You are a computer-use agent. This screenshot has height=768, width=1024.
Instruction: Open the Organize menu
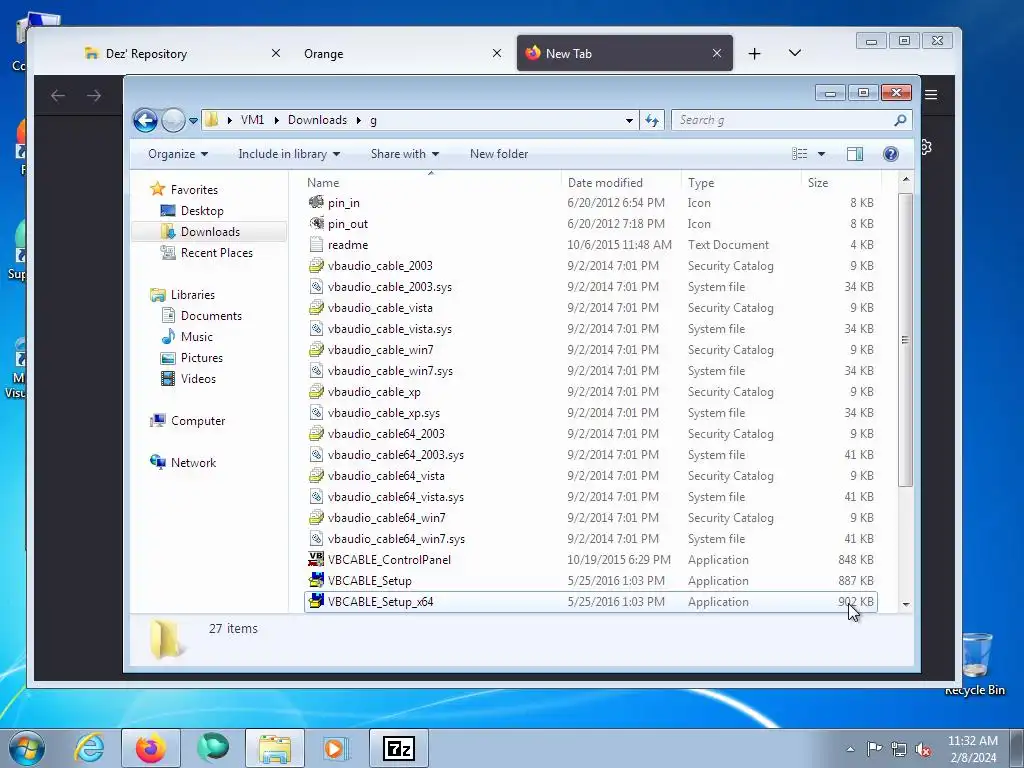tap(178, 154)
